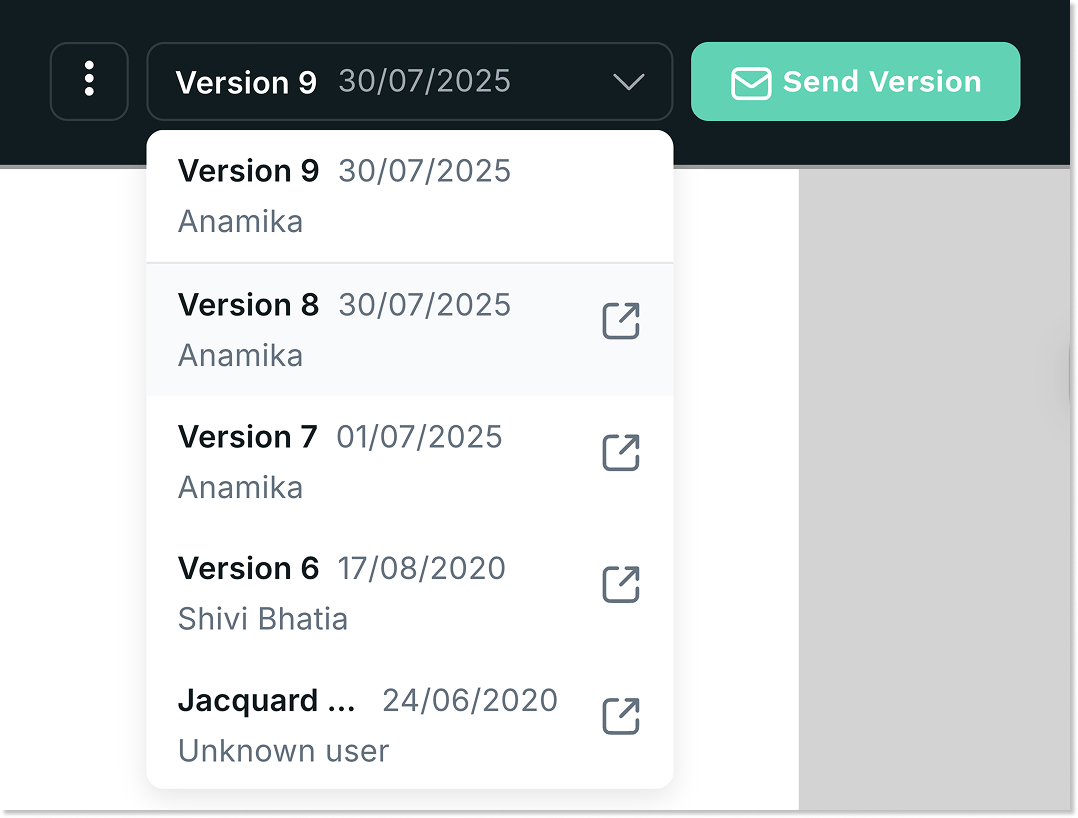Click the Shivi Bhatia author name
1078x818 pixels.
pos(263,619)
